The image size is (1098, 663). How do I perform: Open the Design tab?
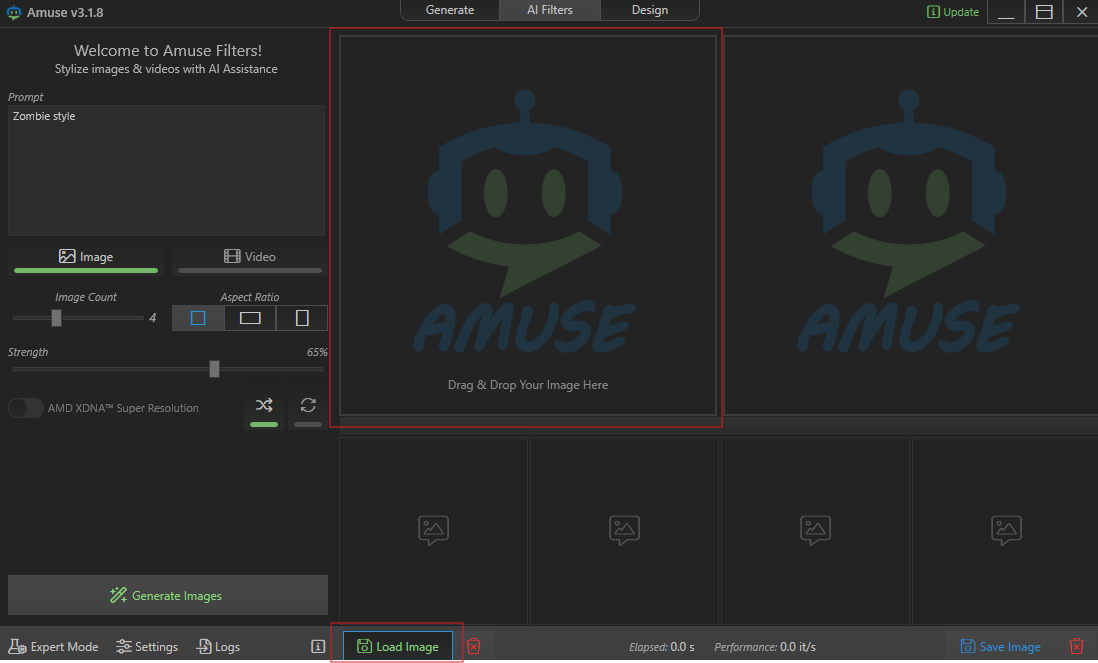pos(649,11)
